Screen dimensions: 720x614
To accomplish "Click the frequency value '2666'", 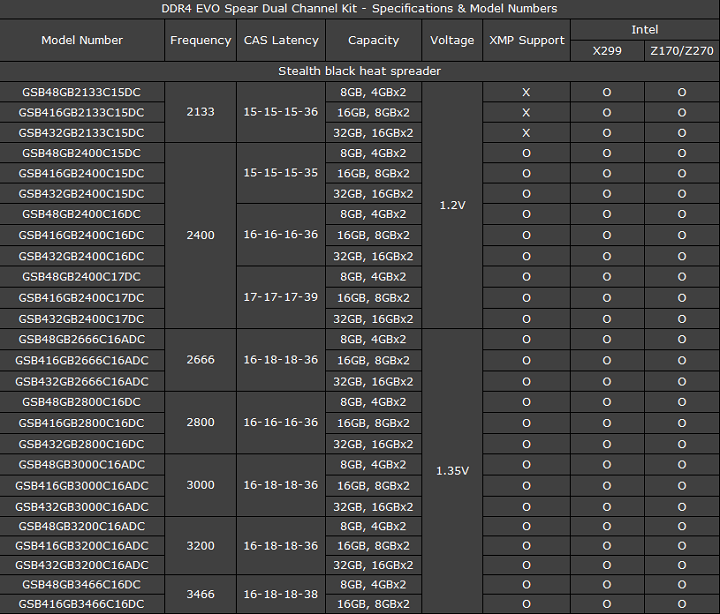I will pyautogui.click(x=201, y=360).
